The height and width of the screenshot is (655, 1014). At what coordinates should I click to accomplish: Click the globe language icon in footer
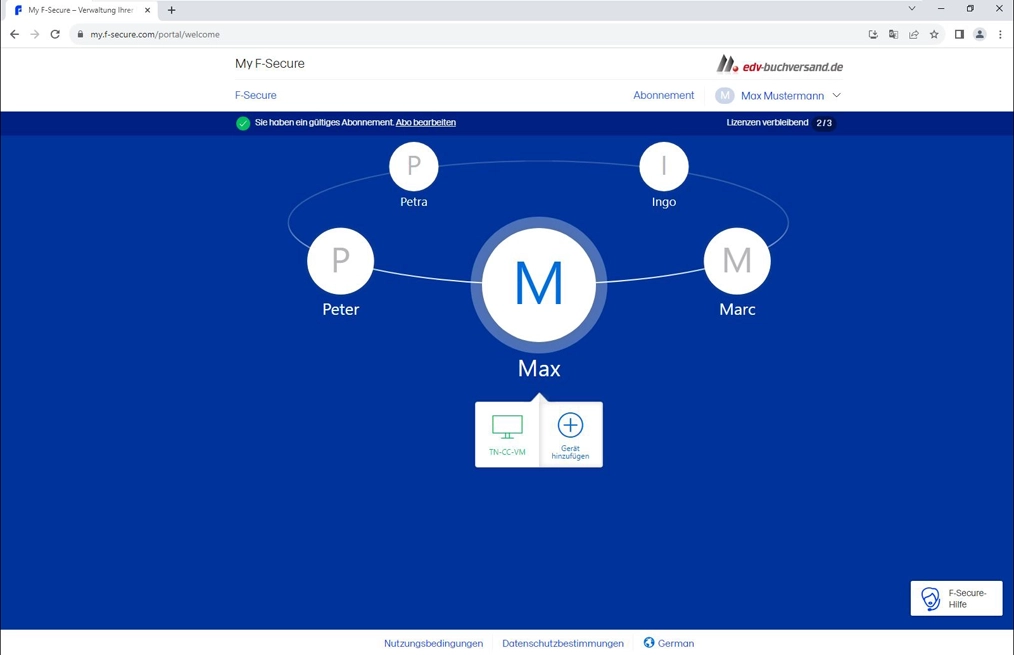(649, 643)
